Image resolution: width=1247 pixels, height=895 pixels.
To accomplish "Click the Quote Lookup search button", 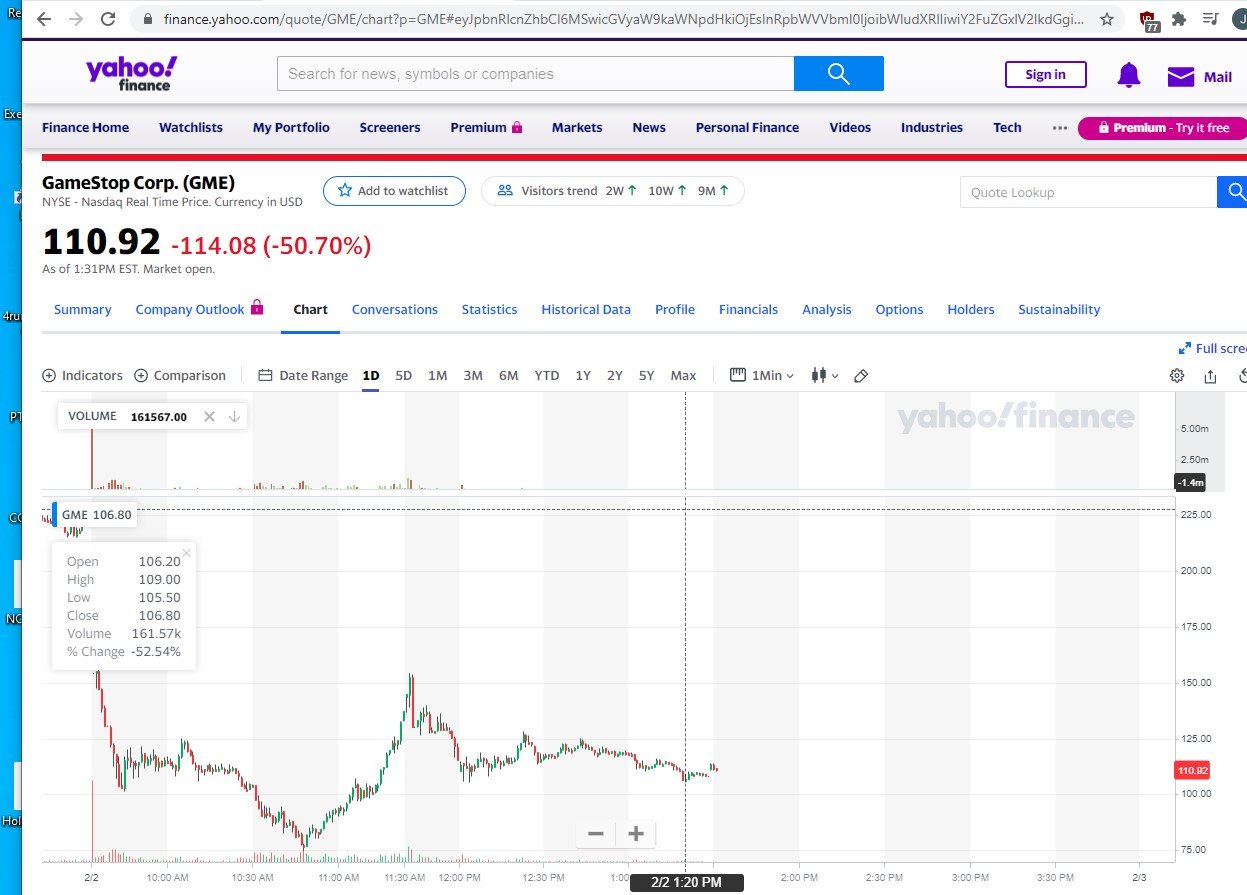I will (1233, 192).
